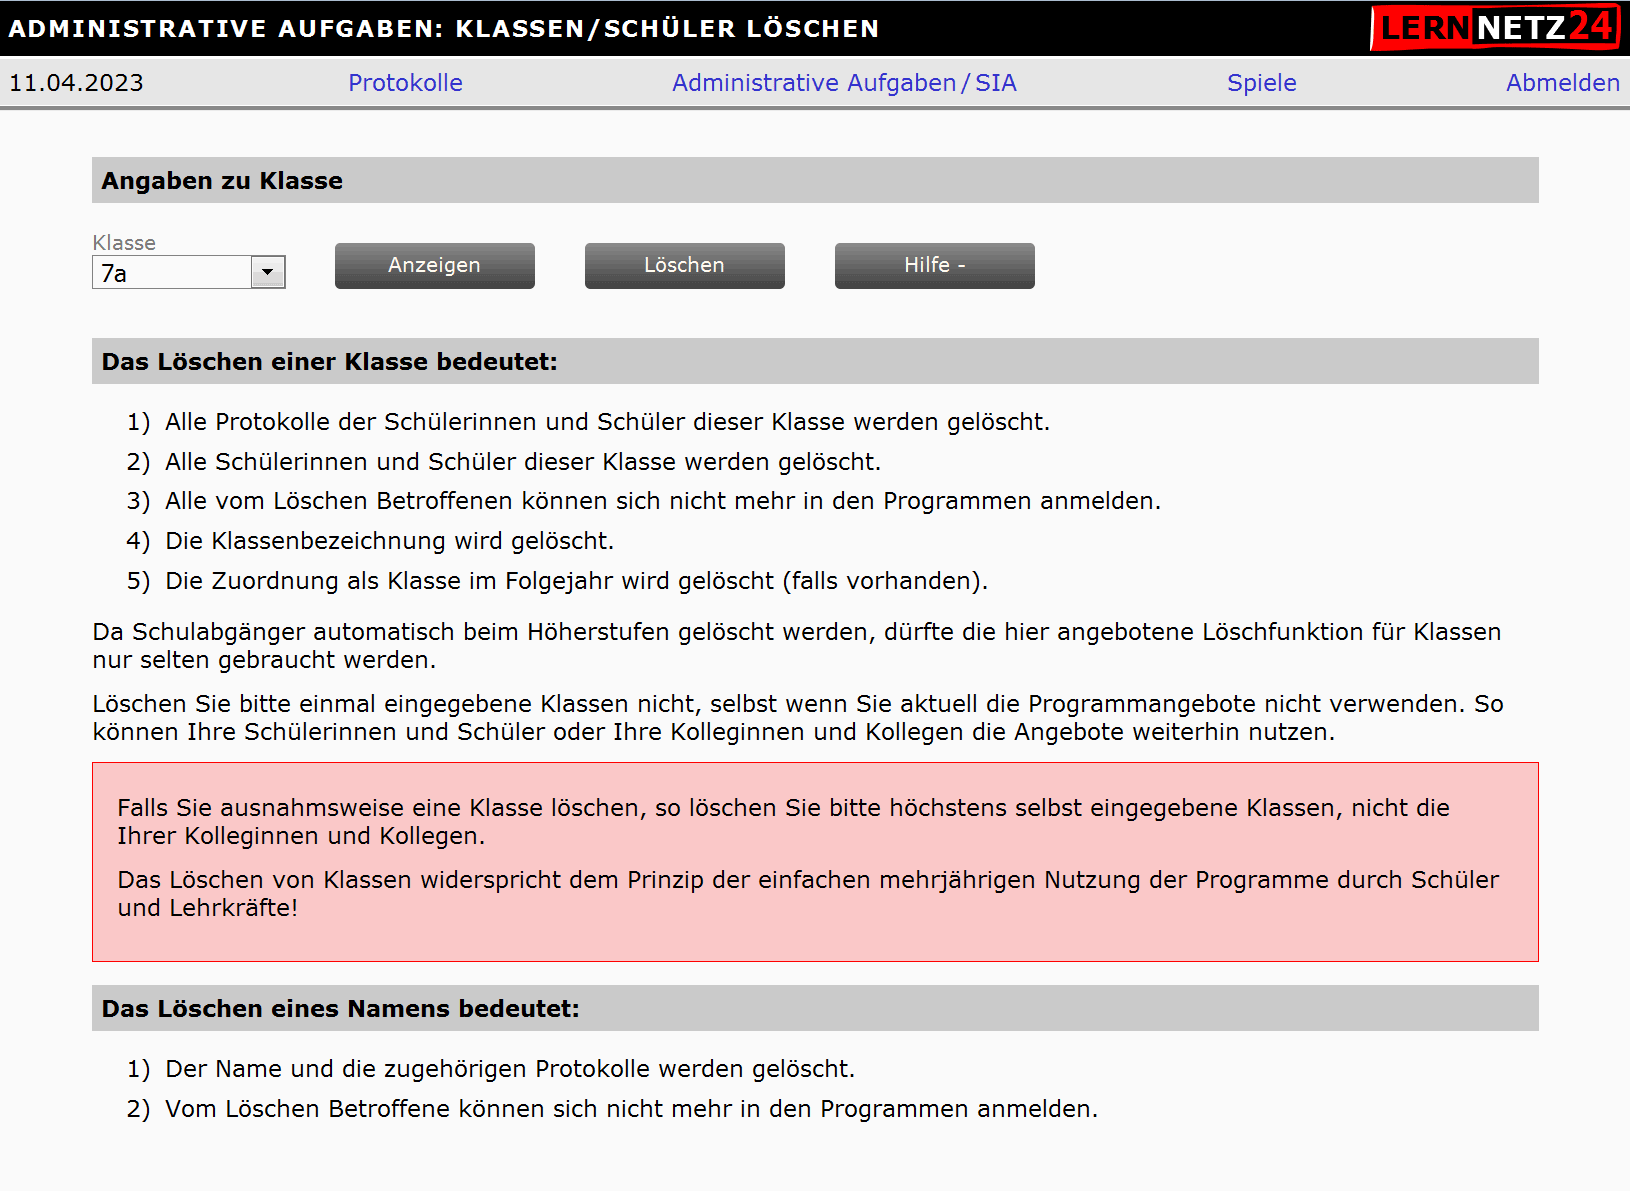Click the LERNNETZ24 logo
1630x1191 pixels.
pyautogui.click(x=1496, y=27)
